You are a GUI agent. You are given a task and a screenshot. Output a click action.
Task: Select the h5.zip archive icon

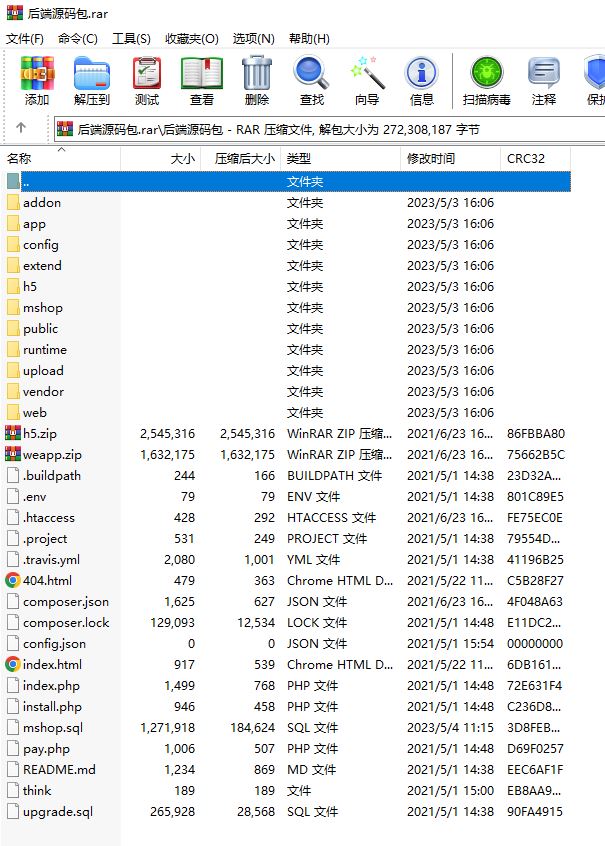tap(13, 433)
